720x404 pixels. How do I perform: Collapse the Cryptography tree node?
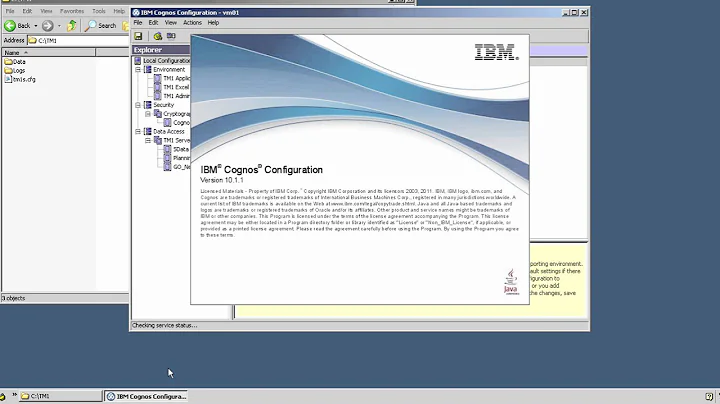point(148,113)
